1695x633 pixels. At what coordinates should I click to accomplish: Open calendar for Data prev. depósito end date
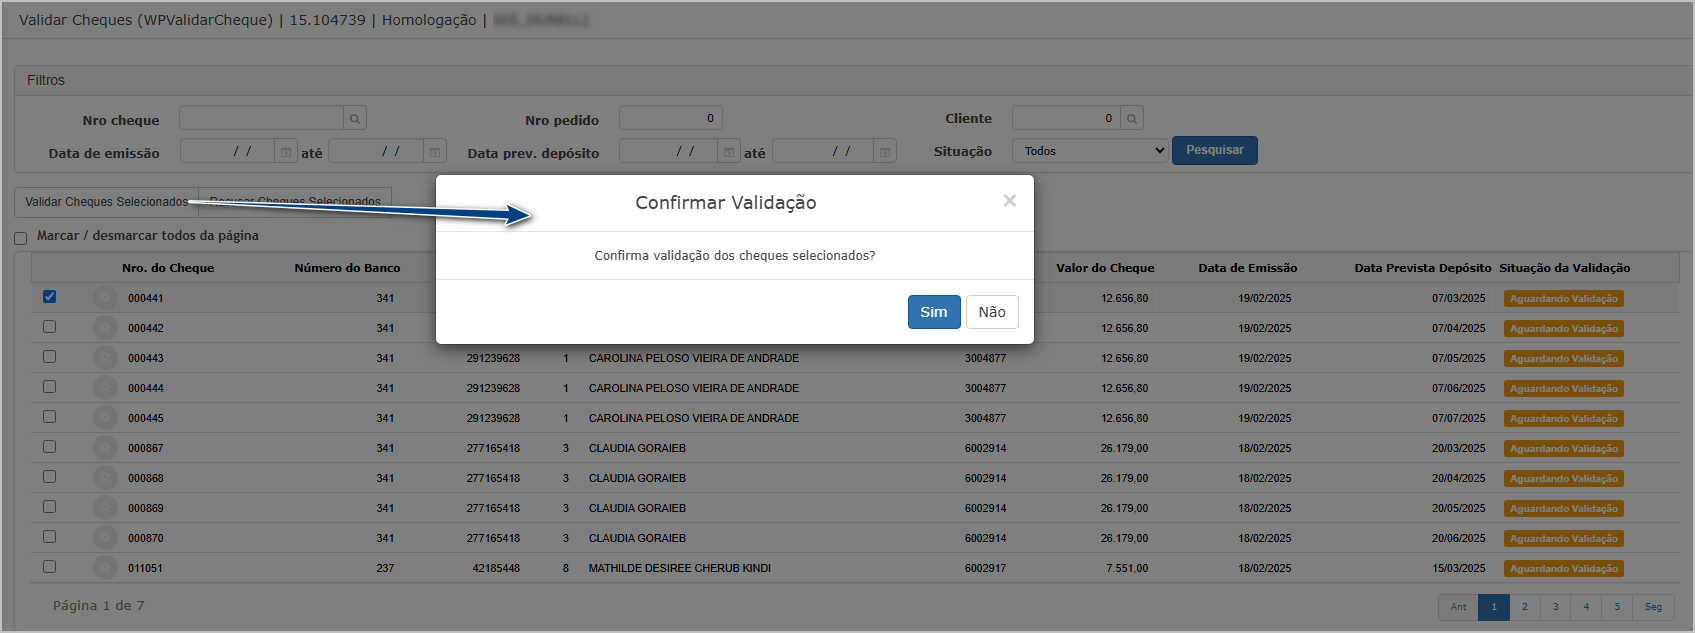[885, 152]
